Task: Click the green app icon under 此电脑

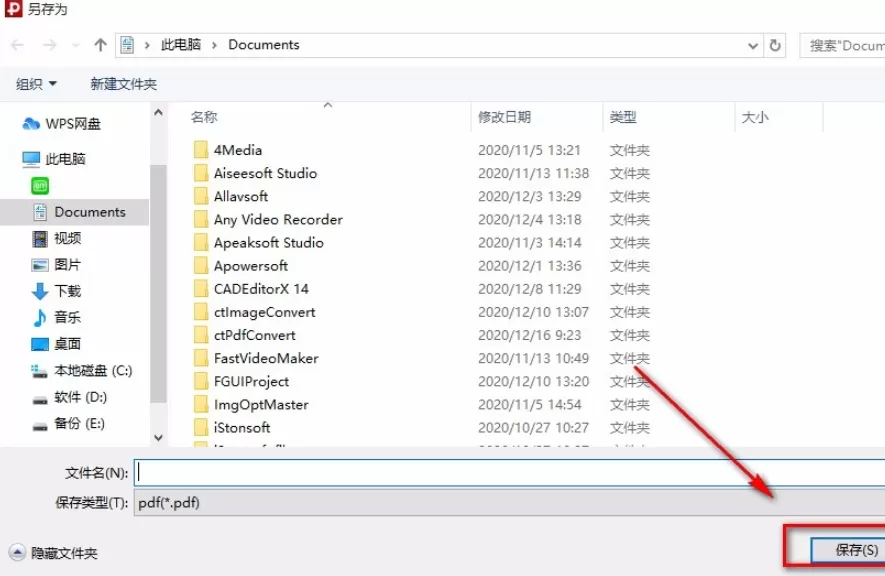Action: 40,186
